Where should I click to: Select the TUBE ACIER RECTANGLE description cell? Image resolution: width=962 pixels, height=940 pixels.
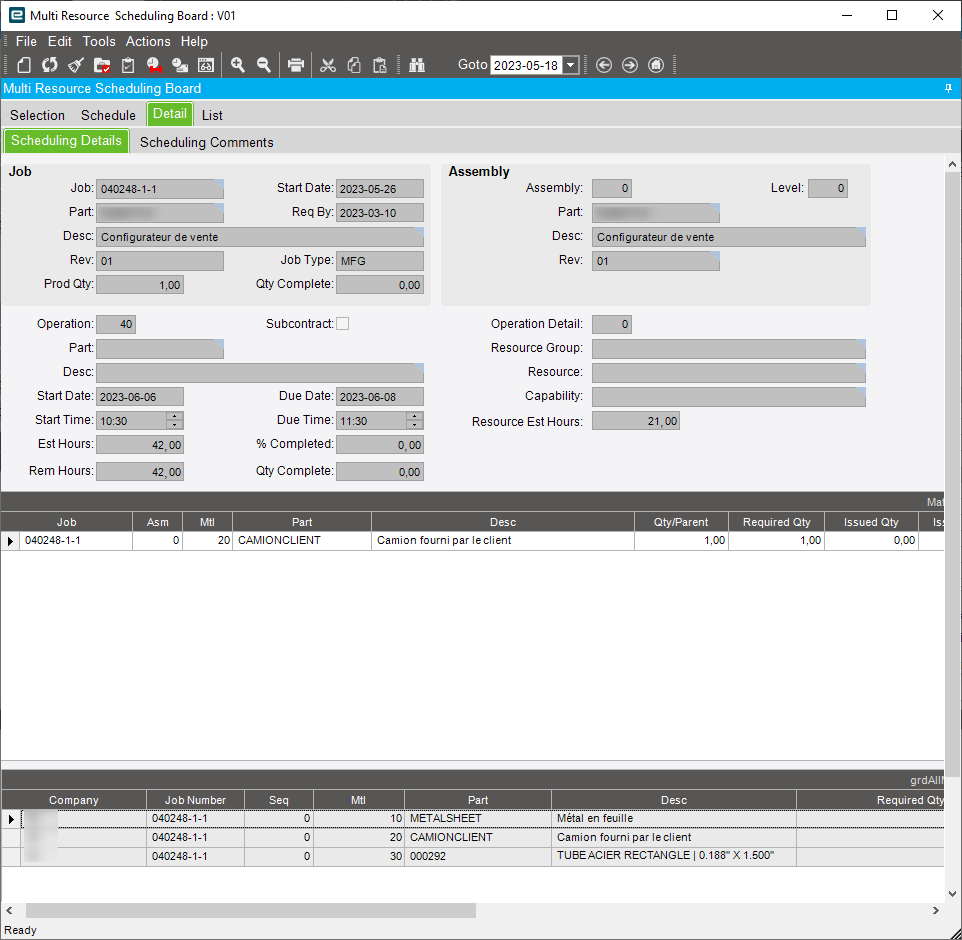[x=674, y=856]
